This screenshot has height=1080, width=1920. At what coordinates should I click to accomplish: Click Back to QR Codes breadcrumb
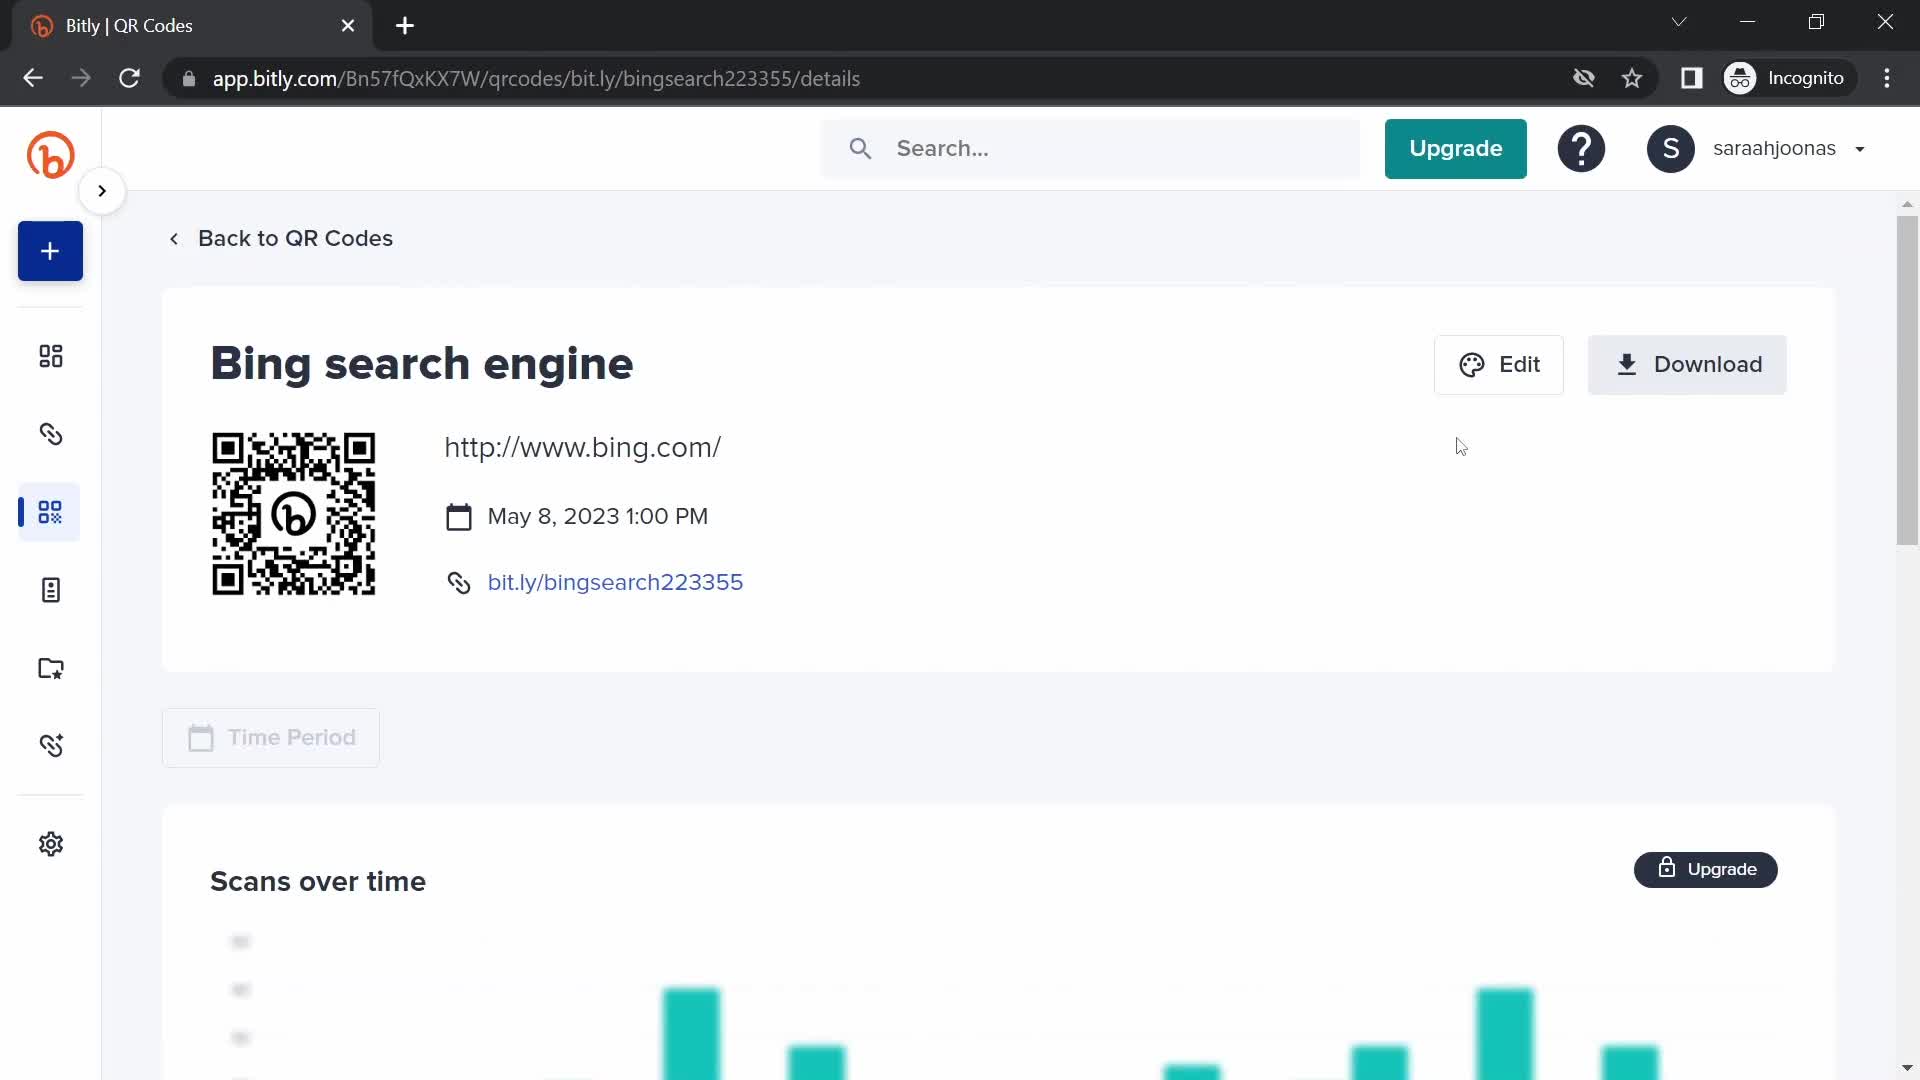click(x=281, y=239)
